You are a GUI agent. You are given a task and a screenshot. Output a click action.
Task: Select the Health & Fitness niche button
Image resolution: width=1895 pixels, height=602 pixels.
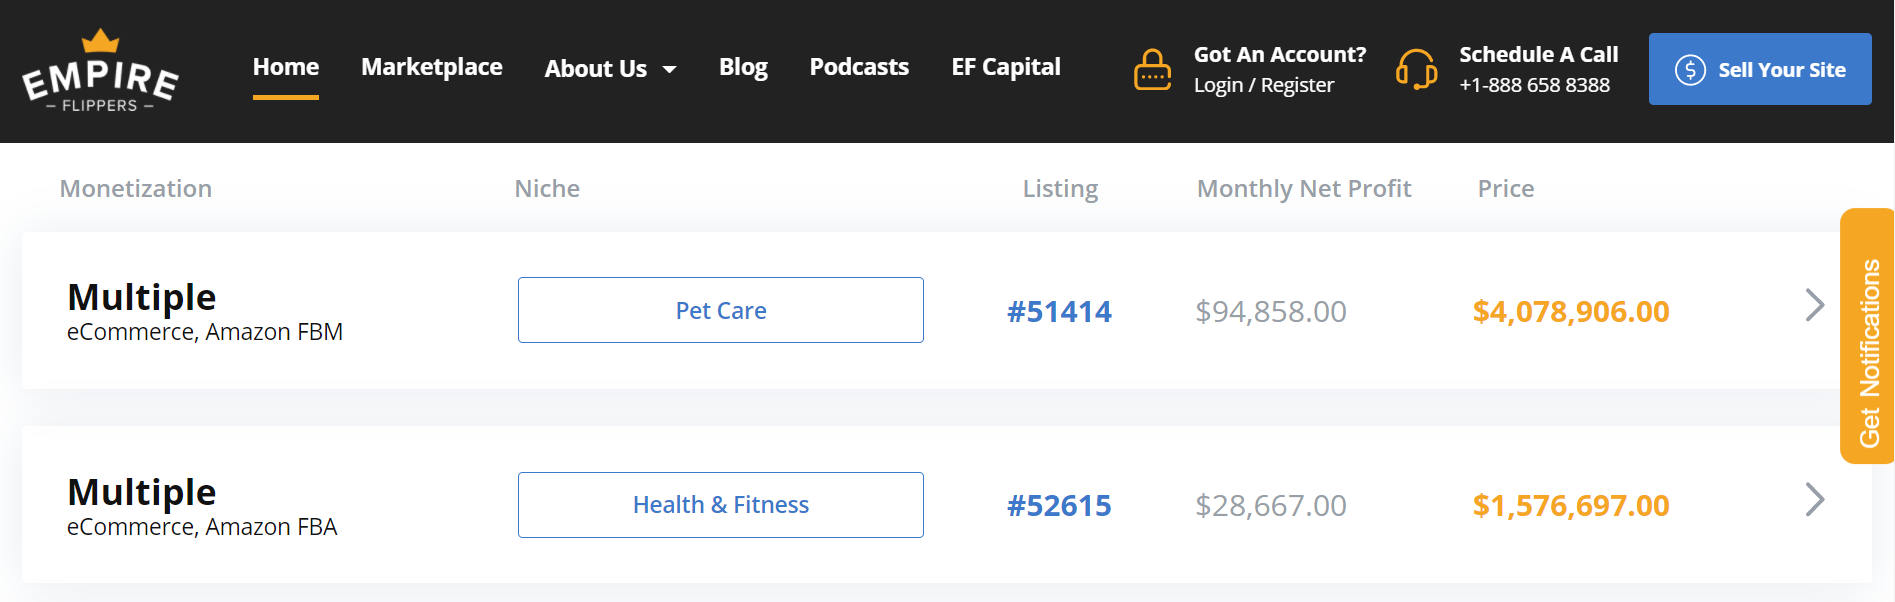721,505
